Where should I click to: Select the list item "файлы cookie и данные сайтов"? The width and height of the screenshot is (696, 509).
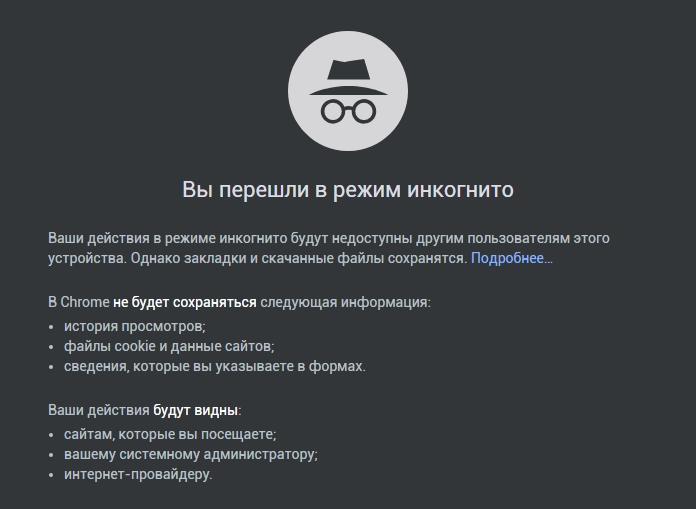point(168,346)
